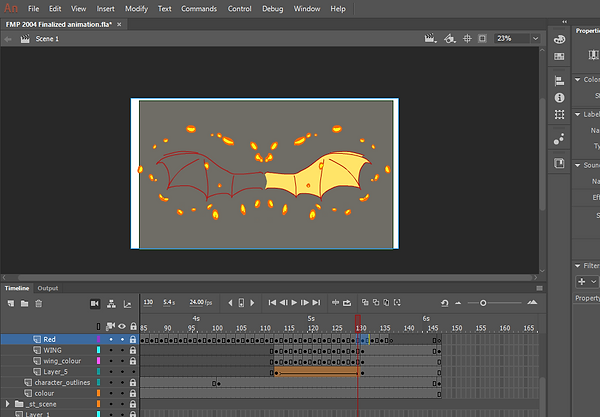Open the stage zoom percentage dropdown
Screen dimensions: 600x417
click(535, 38)
